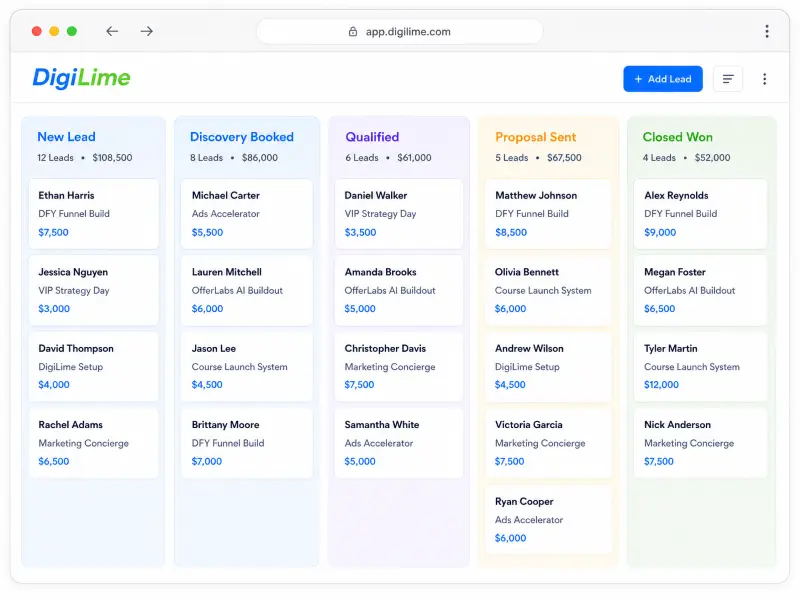Click the address bar lock icon
The image size is (800, 600).
point(353,32)
